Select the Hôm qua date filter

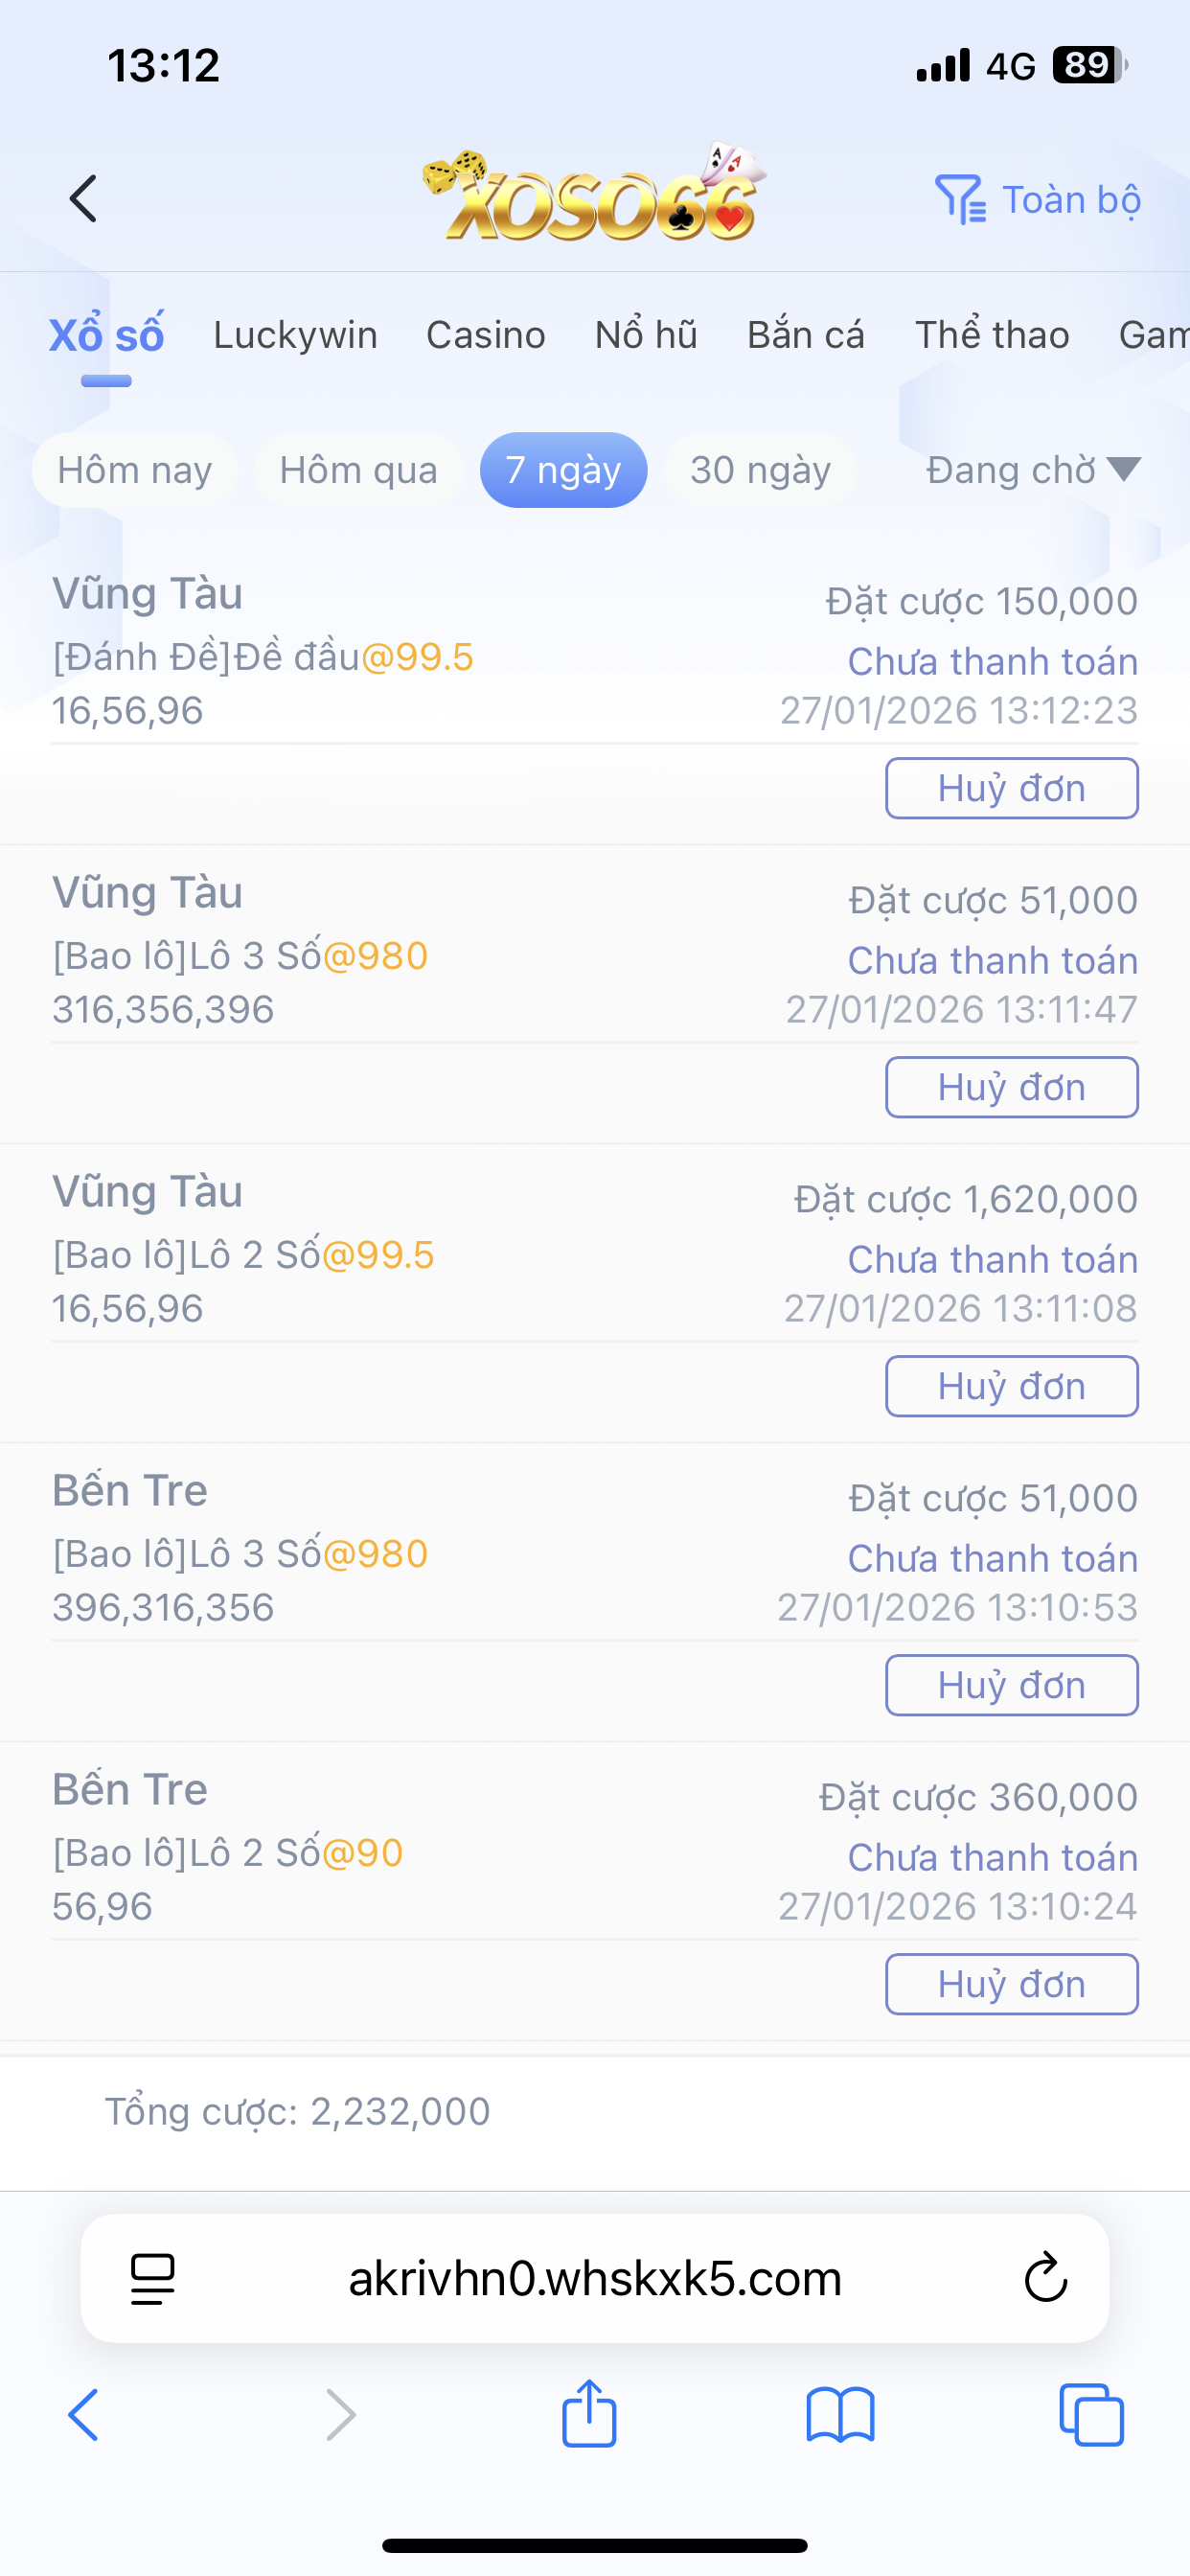pos(358,470)
